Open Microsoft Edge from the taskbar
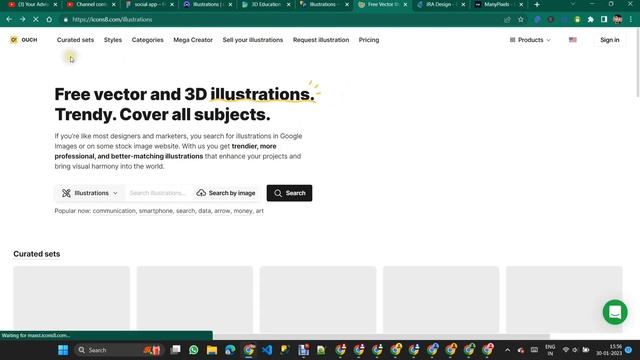Screen dimensions: 640x360 pos(230,350)
